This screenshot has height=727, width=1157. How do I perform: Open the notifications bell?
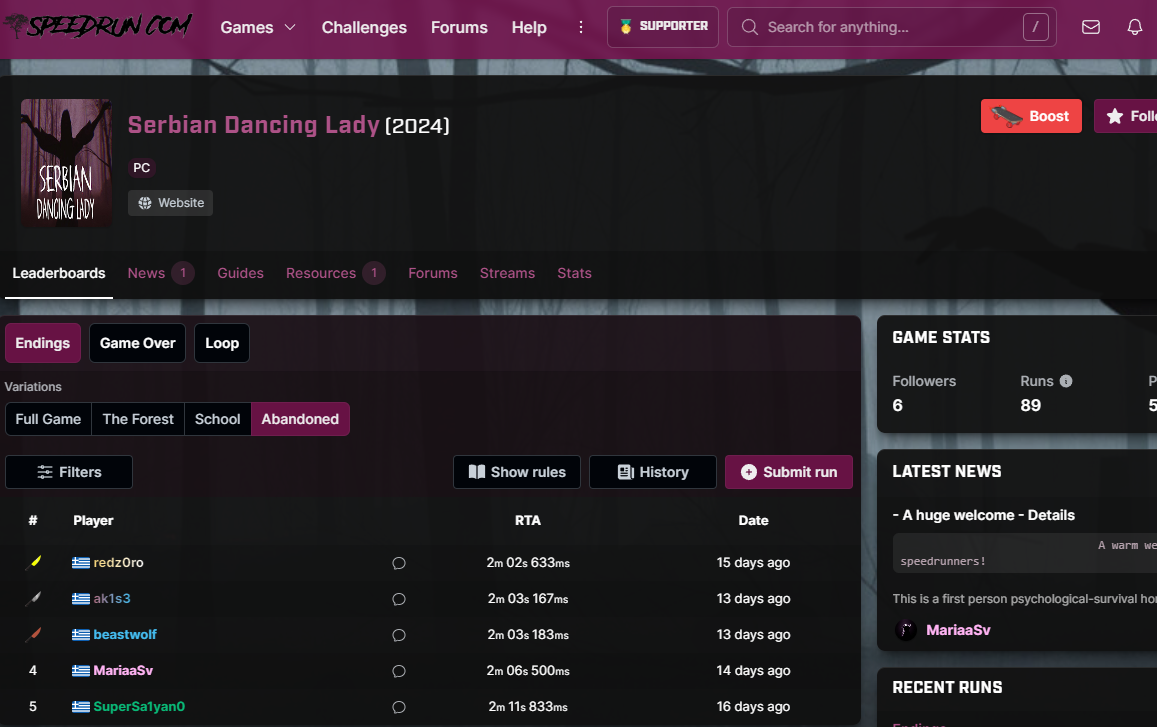[1135, 27]
